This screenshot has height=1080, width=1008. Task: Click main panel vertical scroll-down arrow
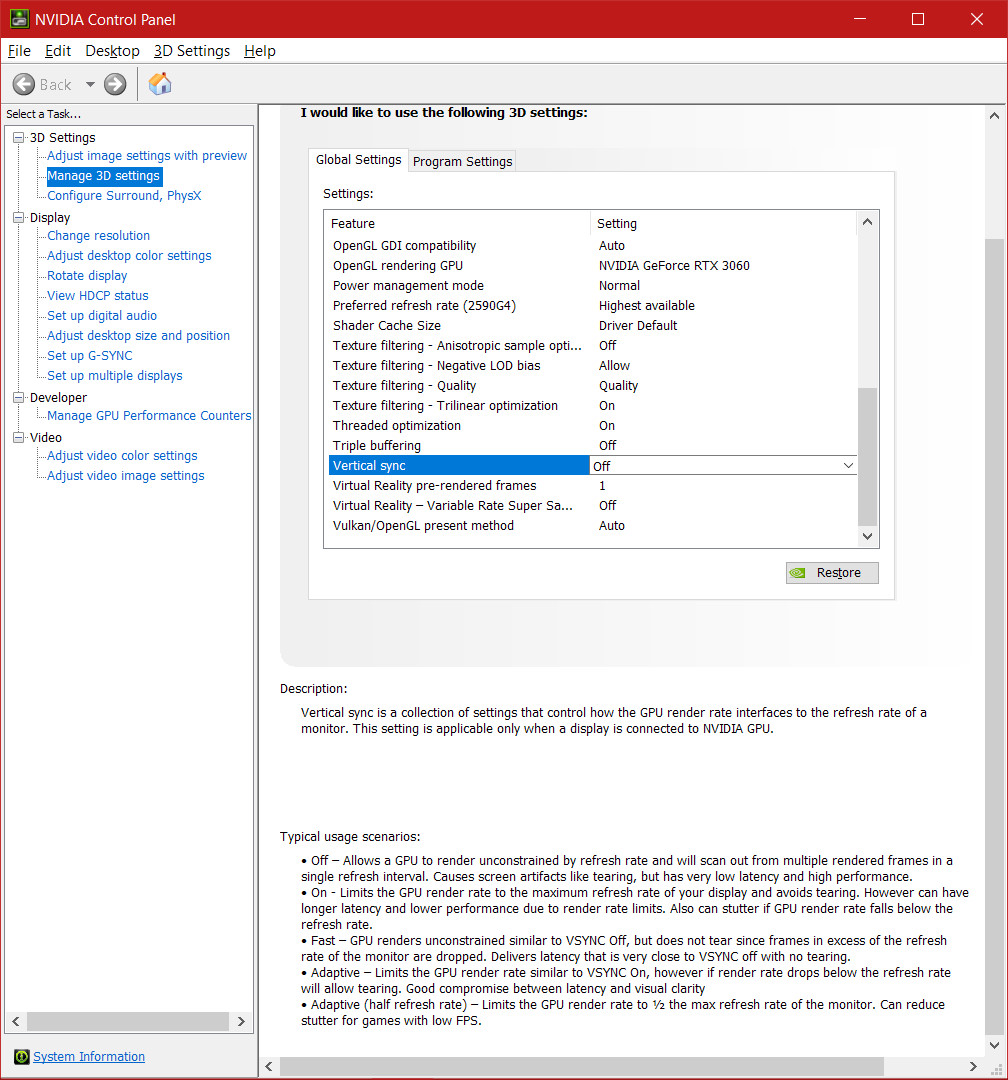click(x=994, y=1045)
